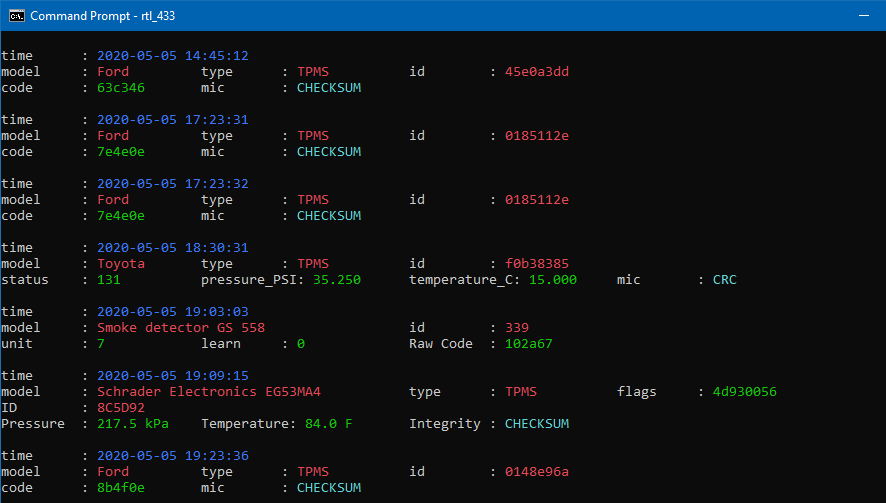Click the Command Prompt system menu icon

[16, 16]
